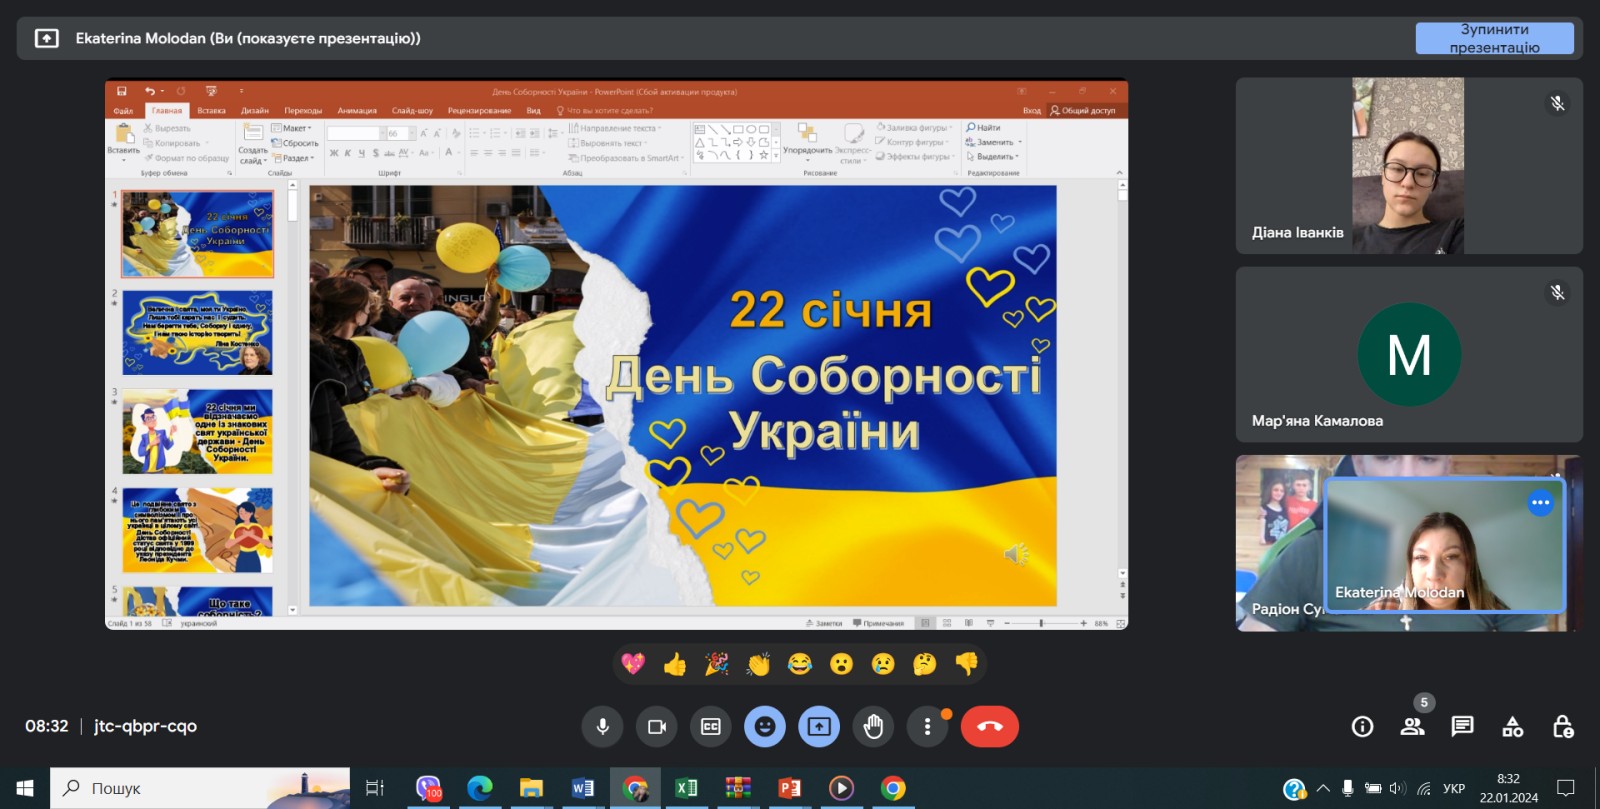1600x809 pixels.
Task: Click the Windows search box Пошук
Action: pos(200,789)
